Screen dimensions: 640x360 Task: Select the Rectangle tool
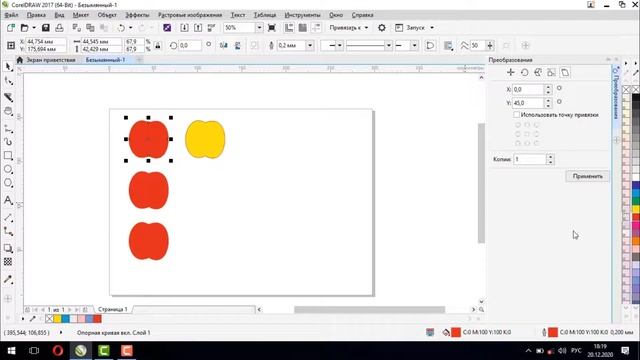coord(8,156)
